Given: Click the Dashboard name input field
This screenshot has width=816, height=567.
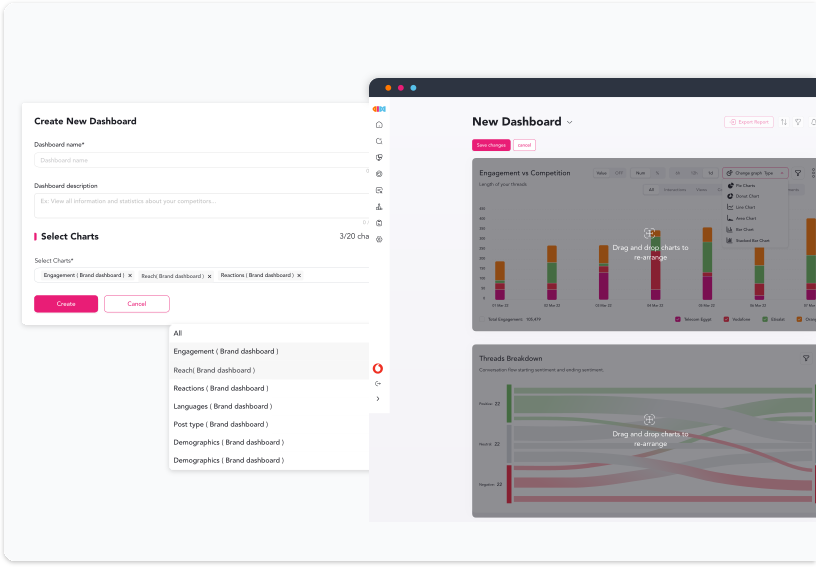Looking at the screenshot, I should click(x=200, y=160).
